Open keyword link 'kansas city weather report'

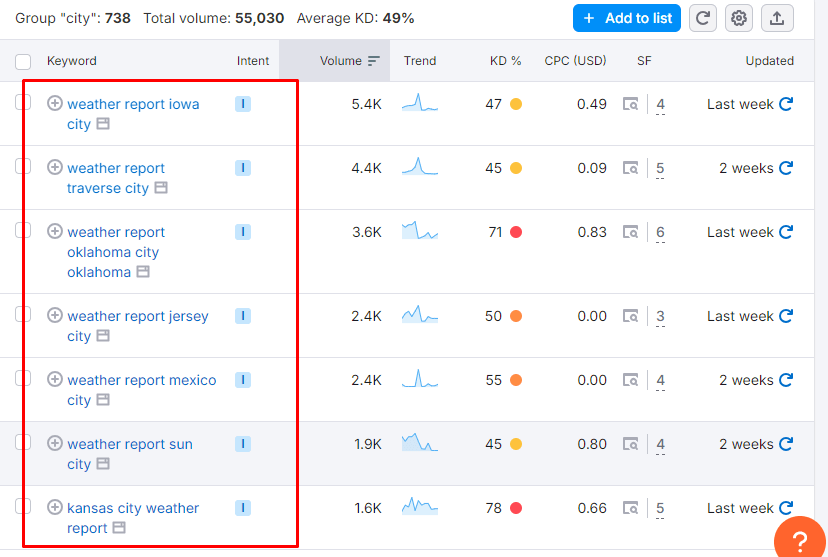click(x=133, y=518)
